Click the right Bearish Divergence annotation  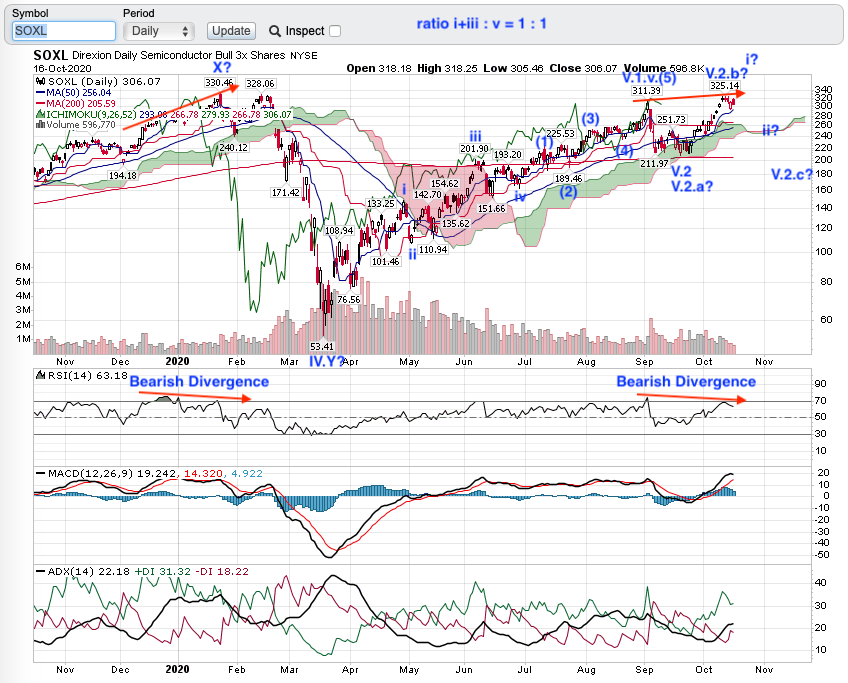tap(686, 382)
